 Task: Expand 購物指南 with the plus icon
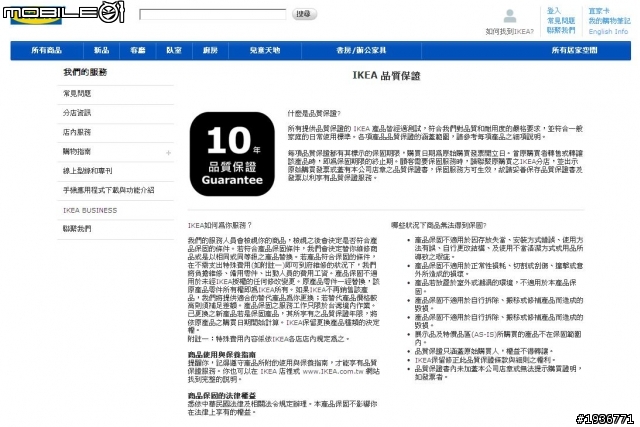pyautogui.click(x=168, y=153)
